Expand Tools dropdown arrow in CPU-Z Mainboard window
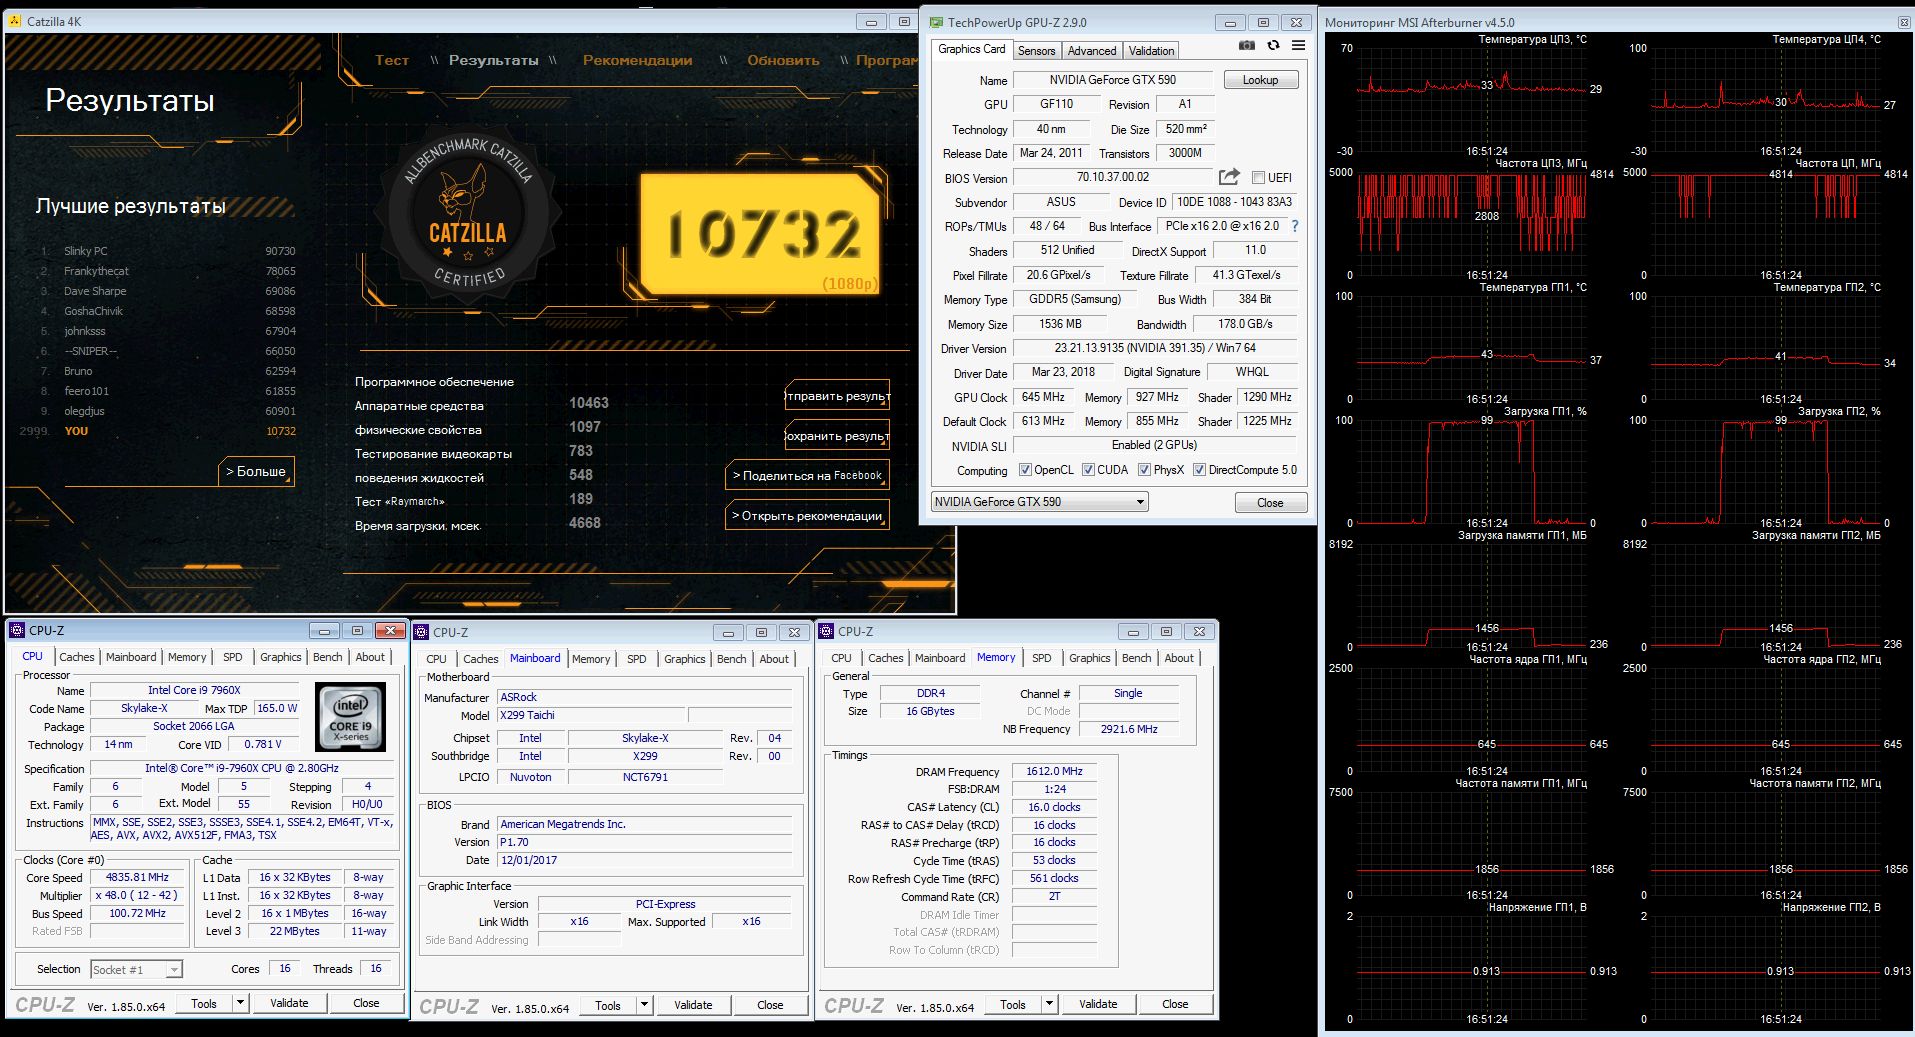This screenshot has height=1037, width=1915. coord(644,1005)
